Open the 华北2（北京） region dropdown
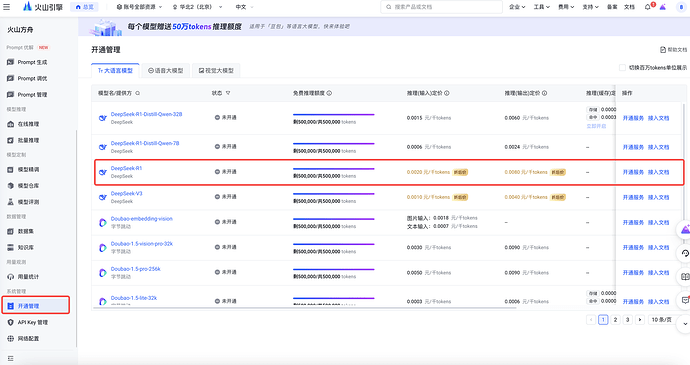 click(197, 7)
